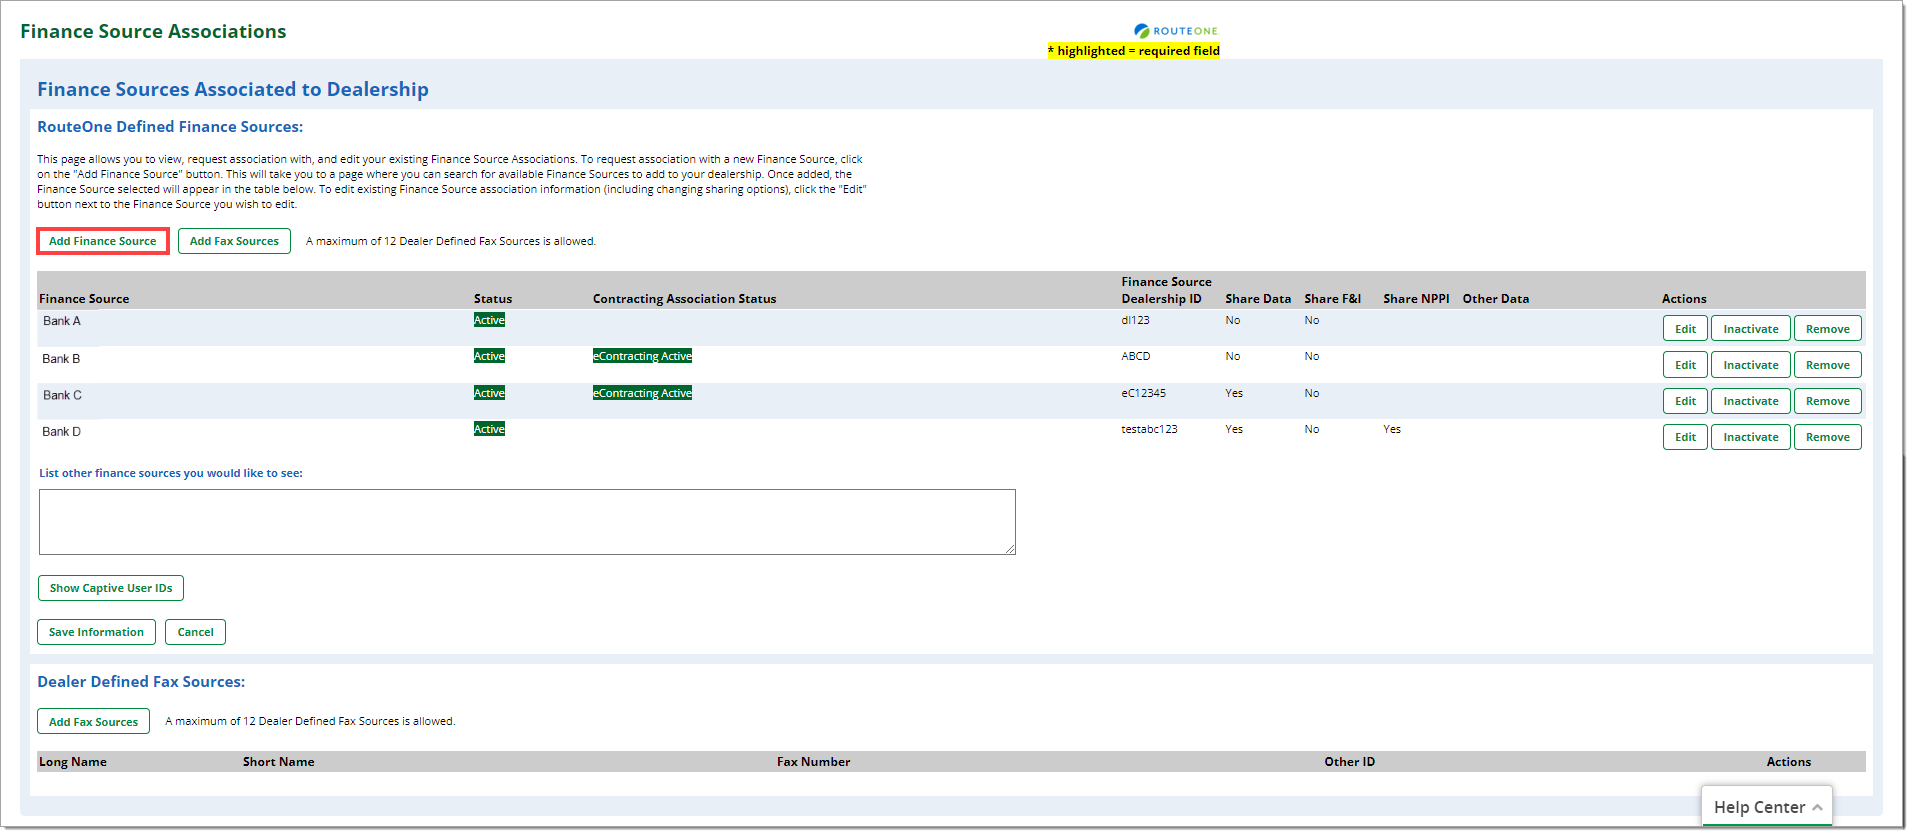Click the Long Name fax column header

pyautogui.click(x=73, y=762)
